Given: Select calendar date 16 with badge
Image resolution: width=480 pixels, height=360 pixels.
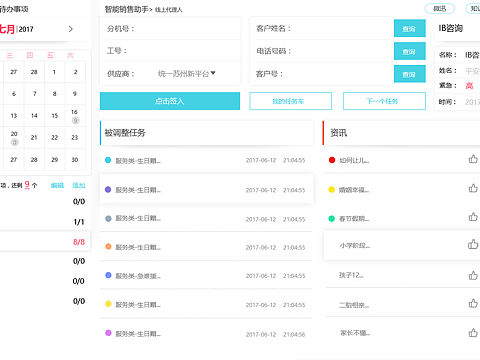Looking at the screenshot, I should coord(75,116).
